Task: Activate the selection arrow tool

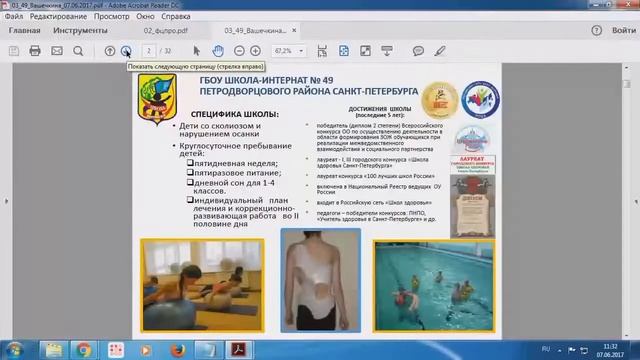Action: point(197,51)
